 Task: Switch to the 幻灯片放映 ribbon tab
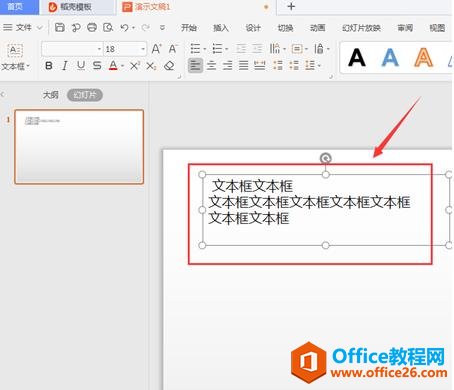[x=361, y=28]
